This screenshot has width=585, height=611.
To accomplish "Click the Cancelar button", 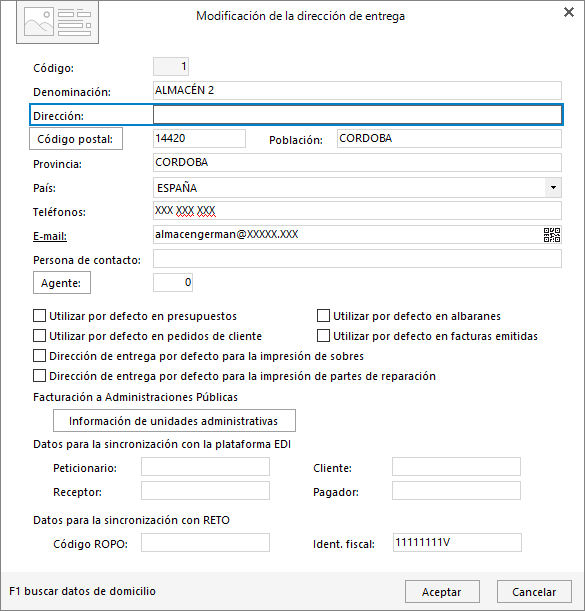I will [534, 592].
